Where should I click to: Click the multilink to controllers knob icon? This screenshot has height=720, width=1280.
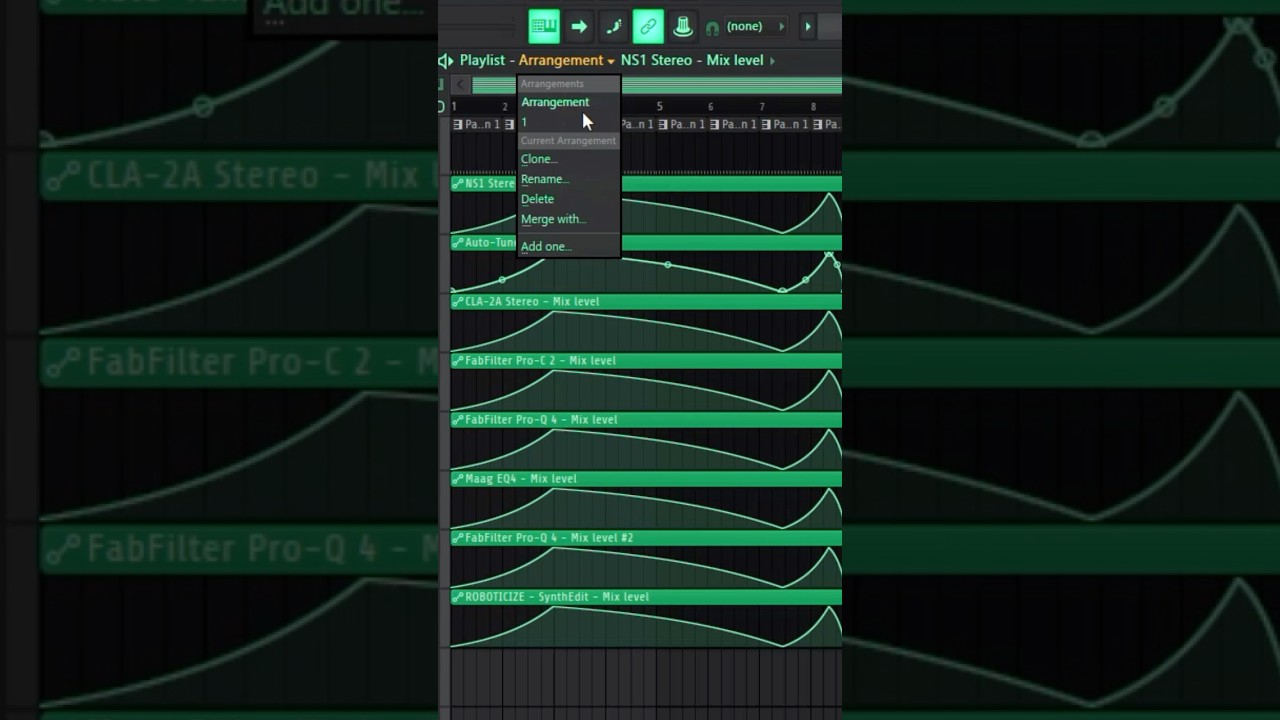[683, 27]
